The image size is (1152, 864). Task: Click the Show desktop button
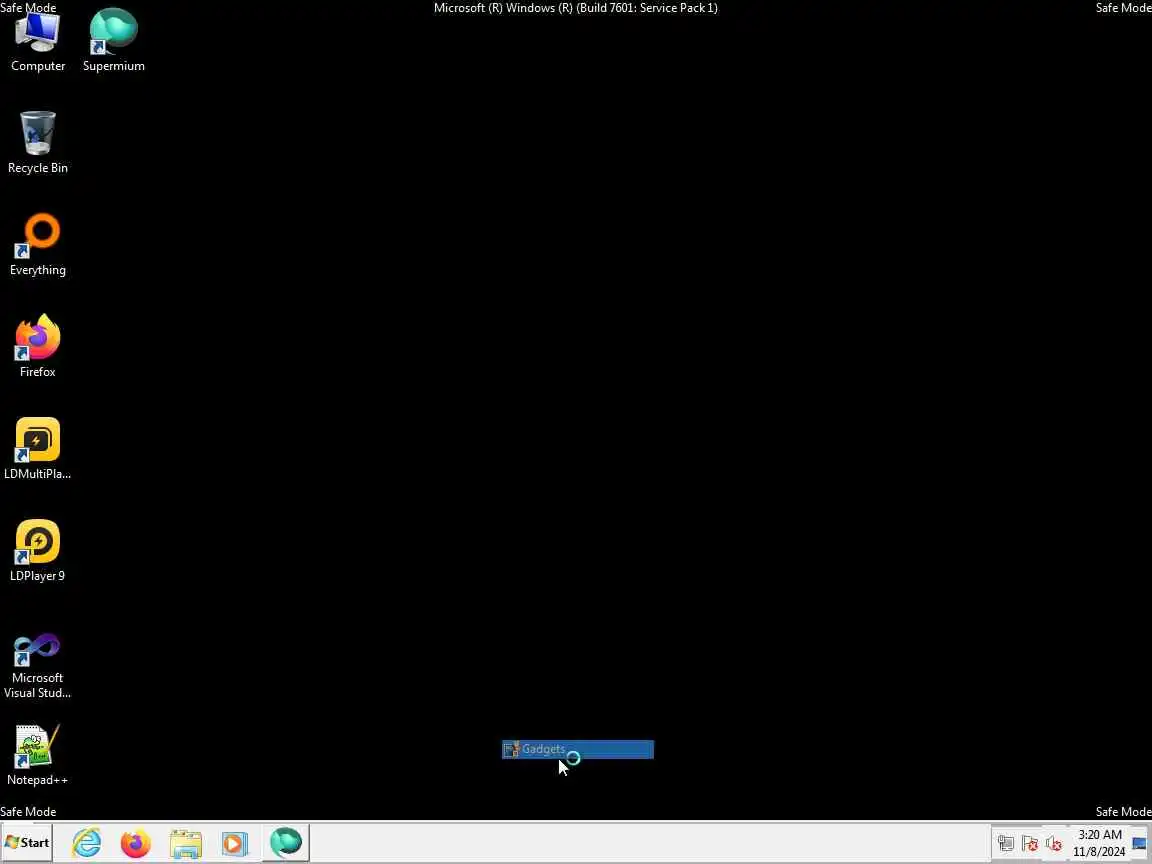[x=1141, y=843]
